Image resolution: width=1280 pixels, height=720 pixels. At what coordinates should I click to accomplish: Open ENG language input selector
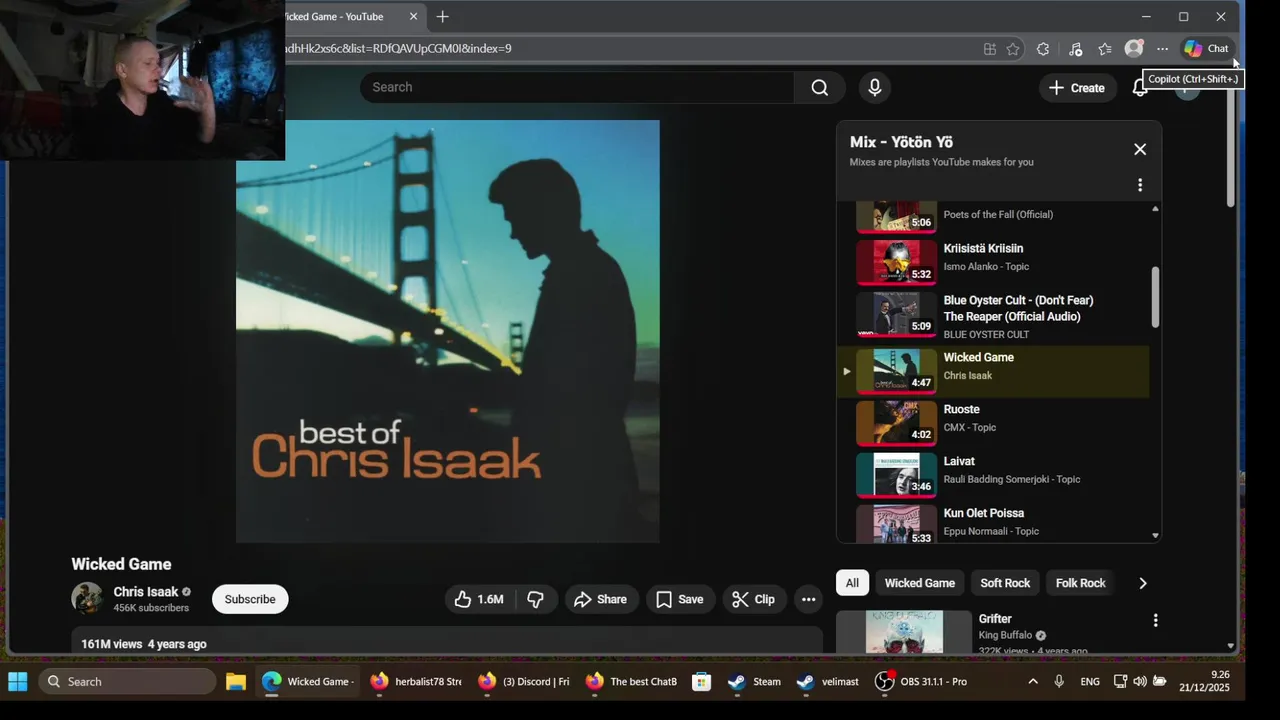click(1090, 681)
